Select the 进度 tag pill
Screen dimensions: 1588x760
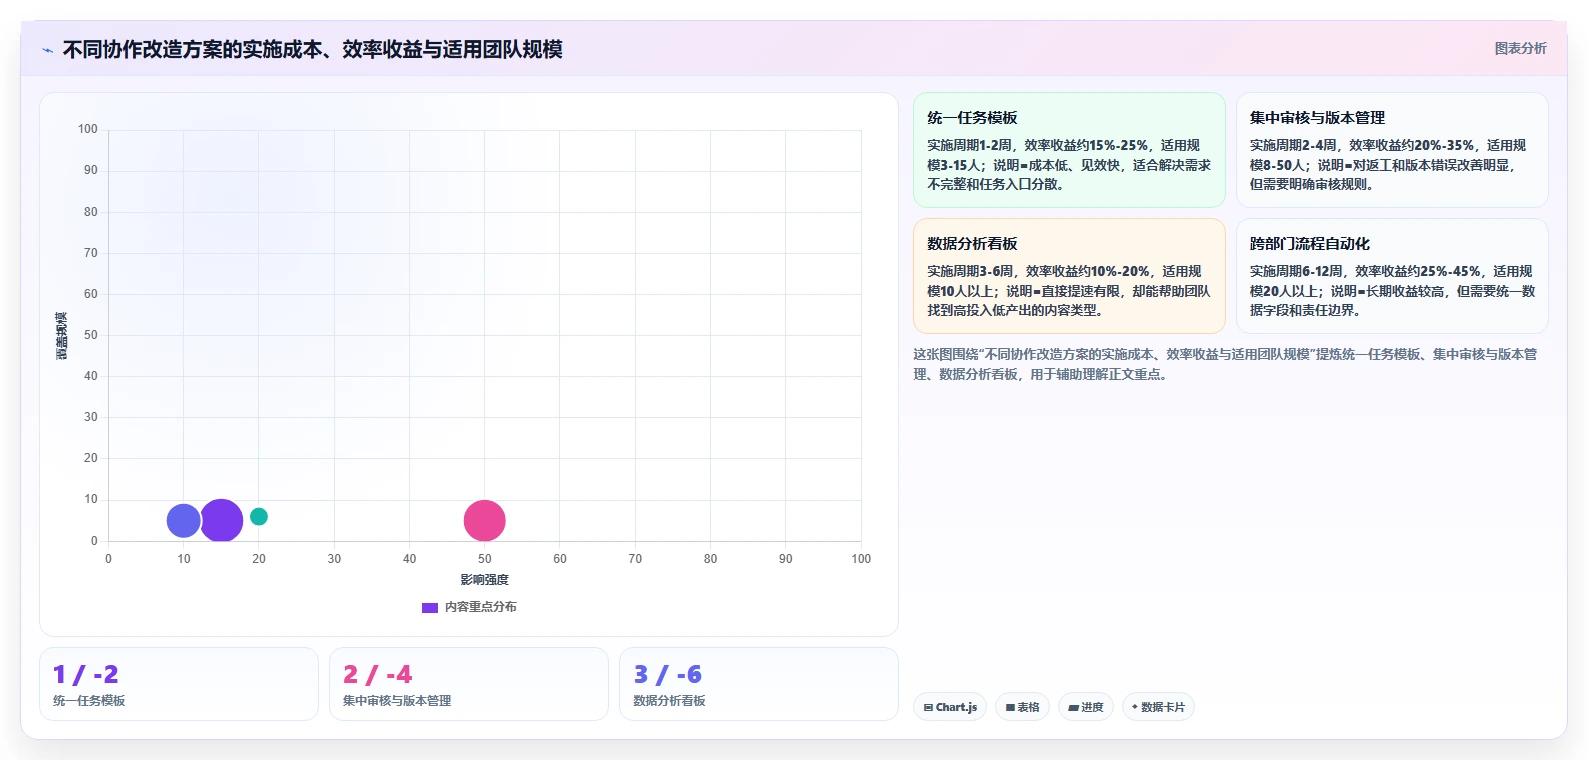point(1086,707)
